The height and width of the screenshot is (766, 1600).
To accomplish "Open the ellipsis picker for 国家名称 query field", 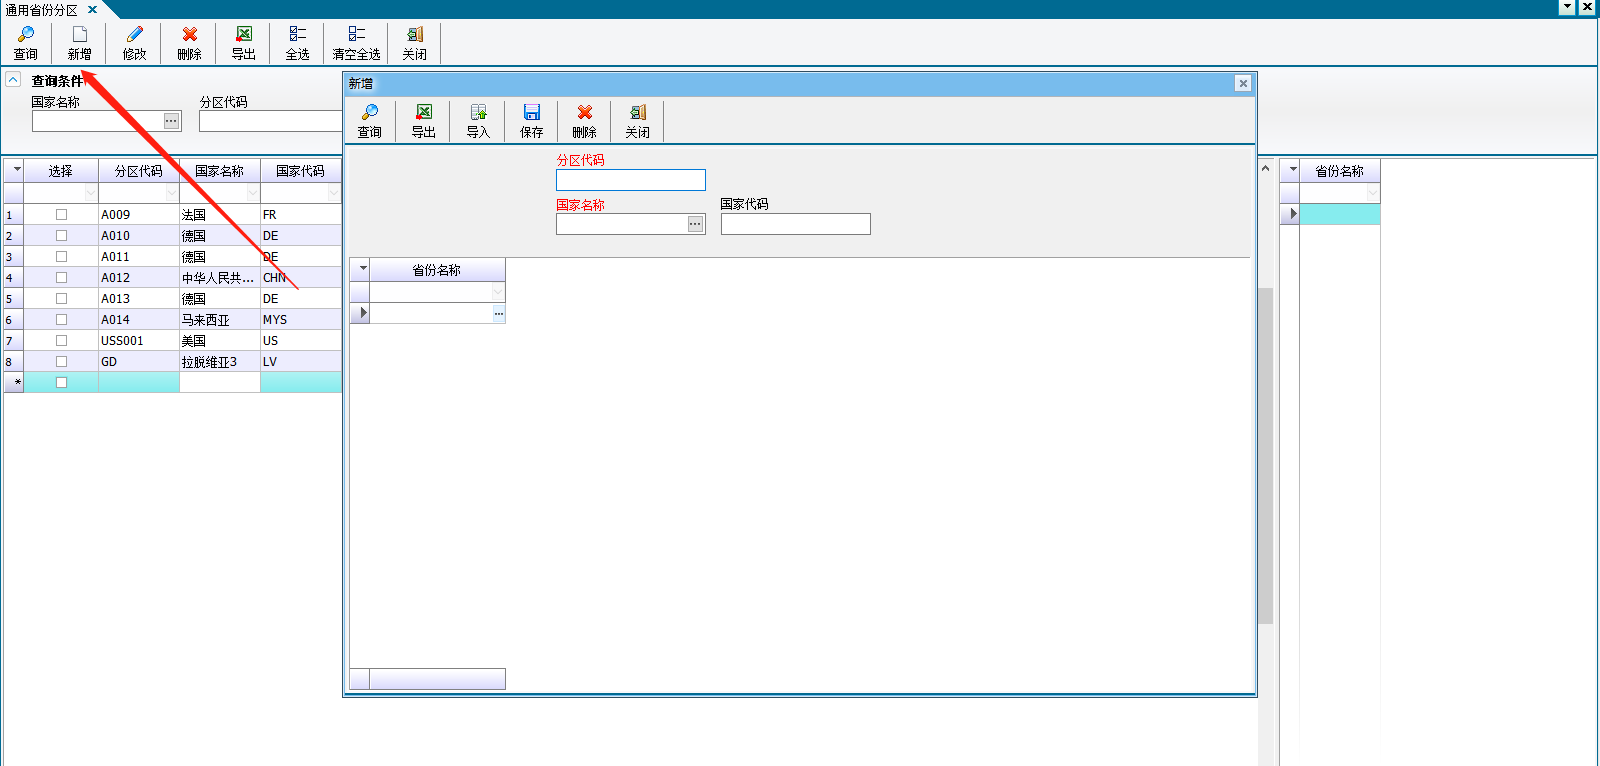I will click(172, 121).
